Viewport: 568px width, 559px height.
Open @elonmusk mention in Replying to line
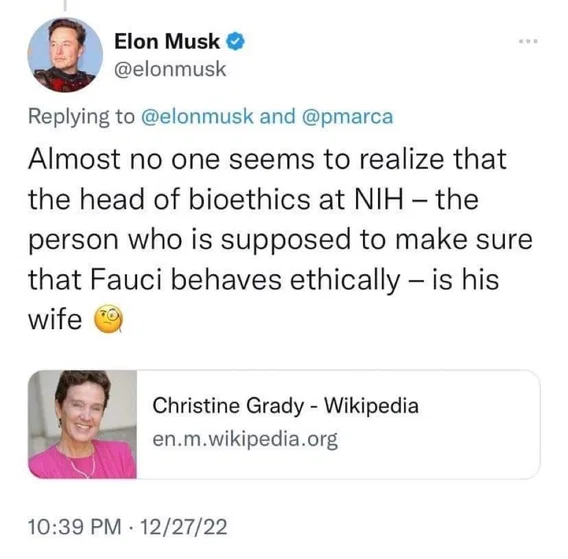pos(197,117)
